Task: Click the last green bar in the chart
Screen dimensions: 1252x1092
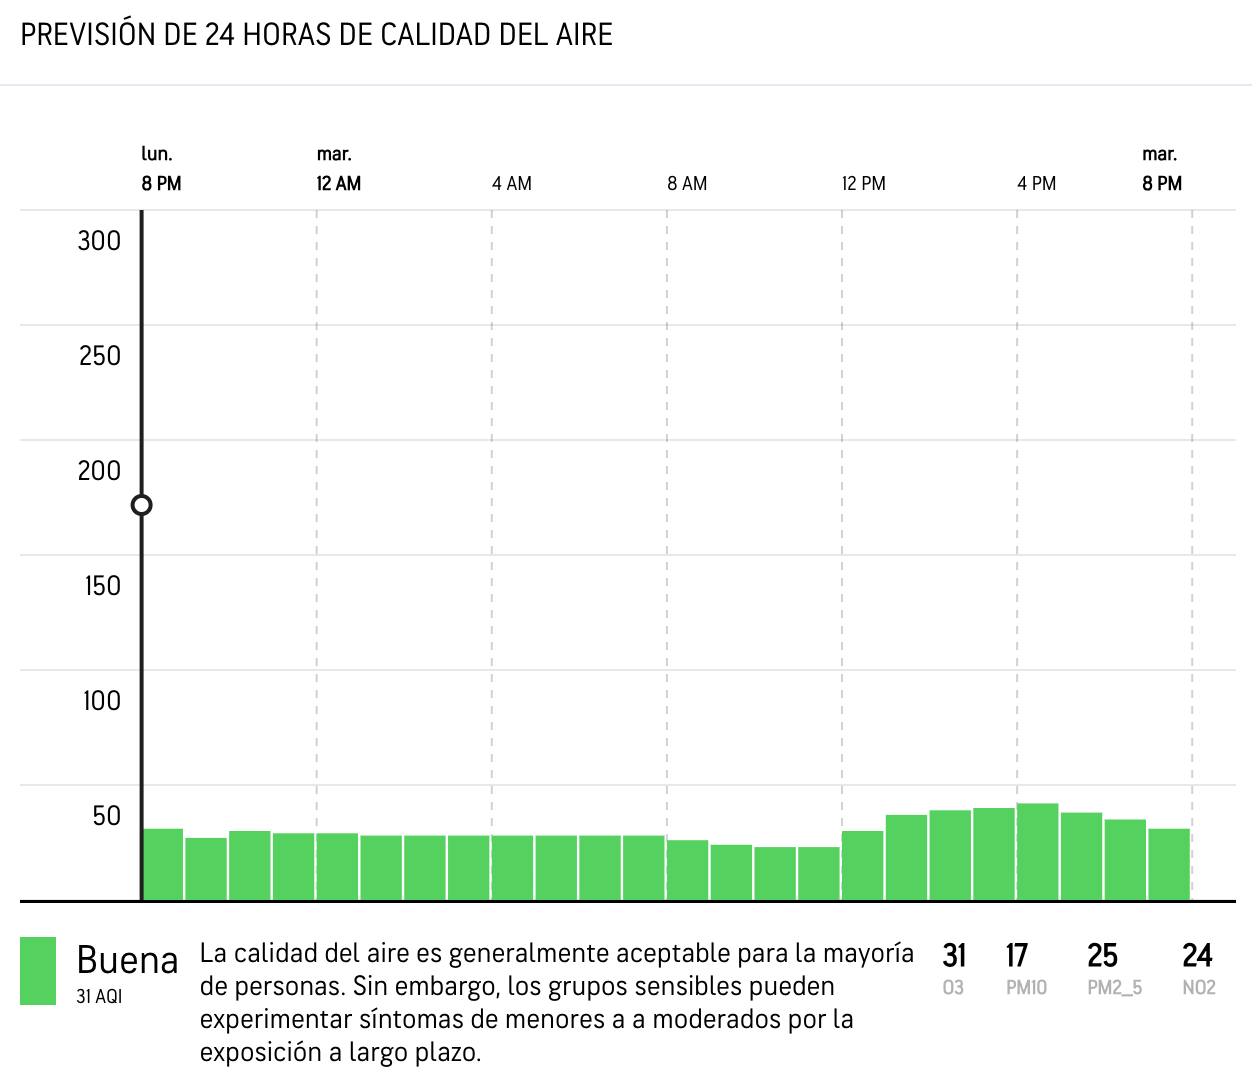Action: point(1169,865)
